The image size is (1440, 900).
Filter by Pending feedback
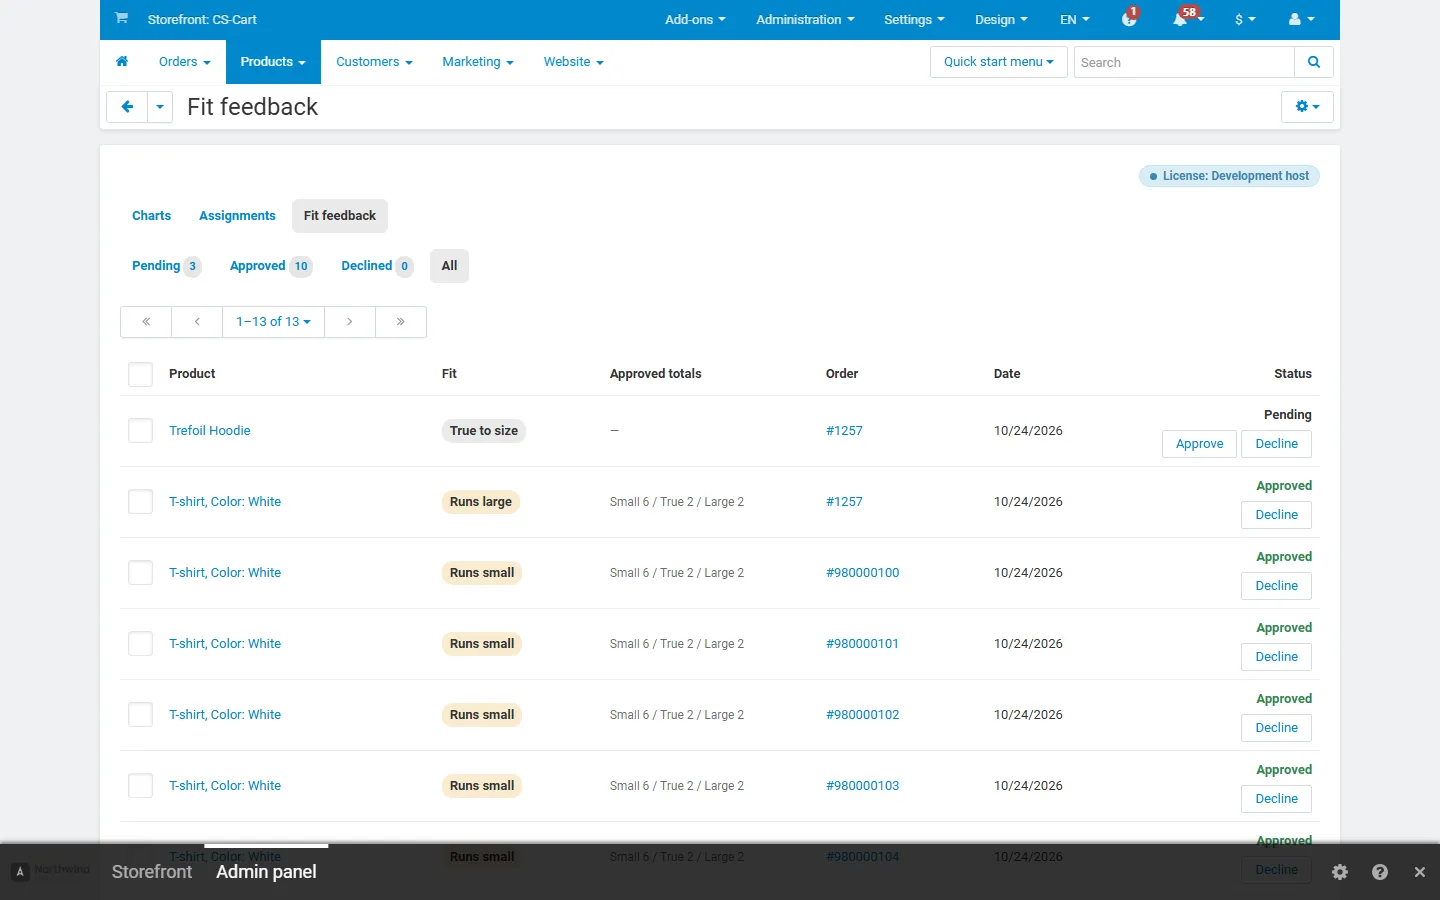point(166,266)
